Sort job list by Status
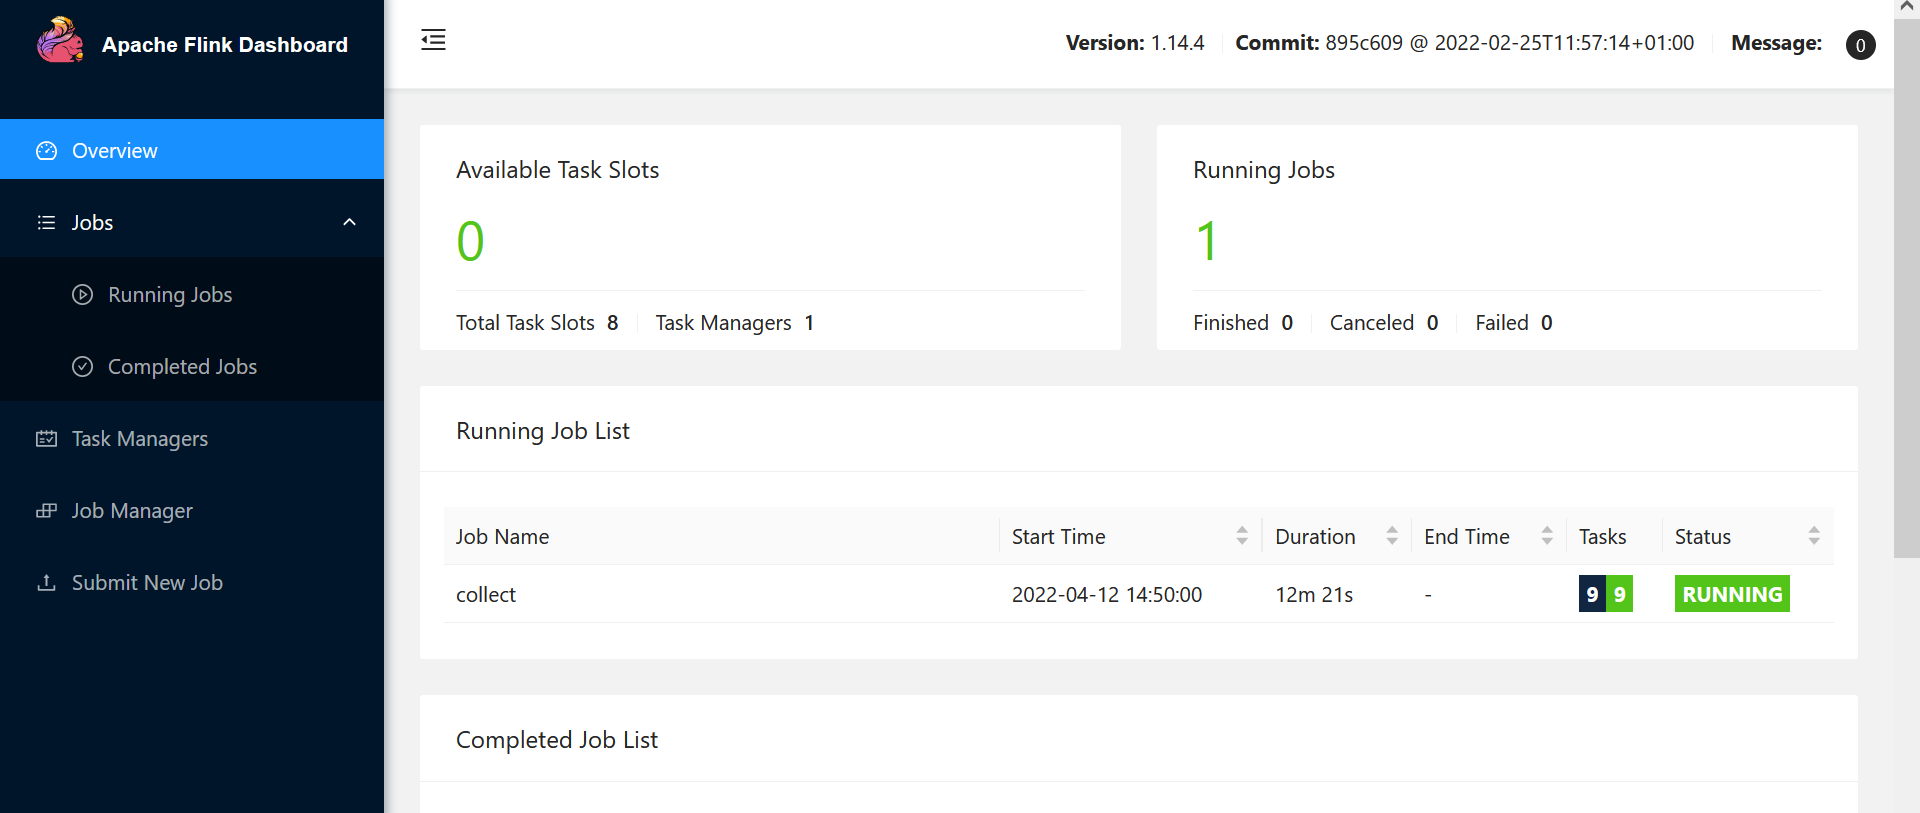 1813,536
